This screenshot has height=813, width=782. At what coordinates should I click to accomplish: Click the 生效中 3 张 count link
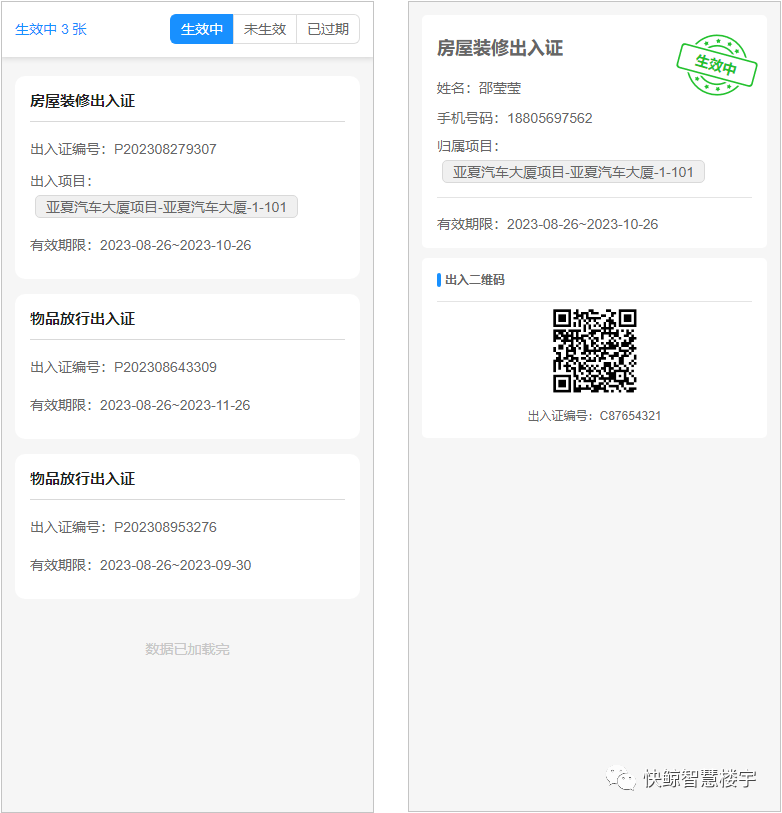[x=51, y=29]
